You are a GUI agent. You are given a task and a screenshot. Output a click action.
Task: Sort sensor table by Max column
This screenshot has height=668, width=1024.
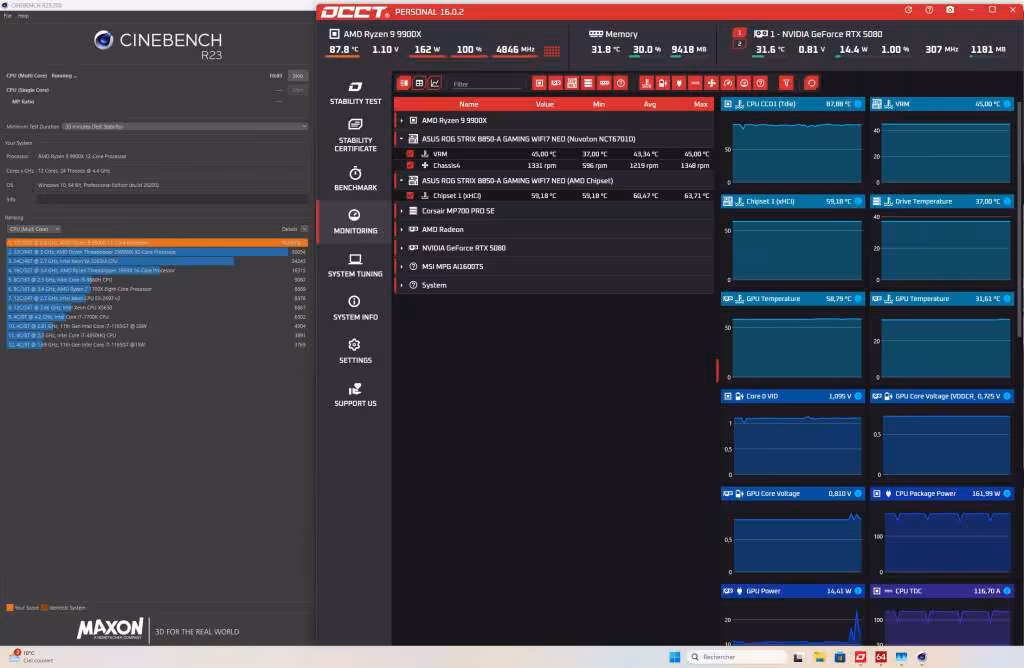[700, 104]
